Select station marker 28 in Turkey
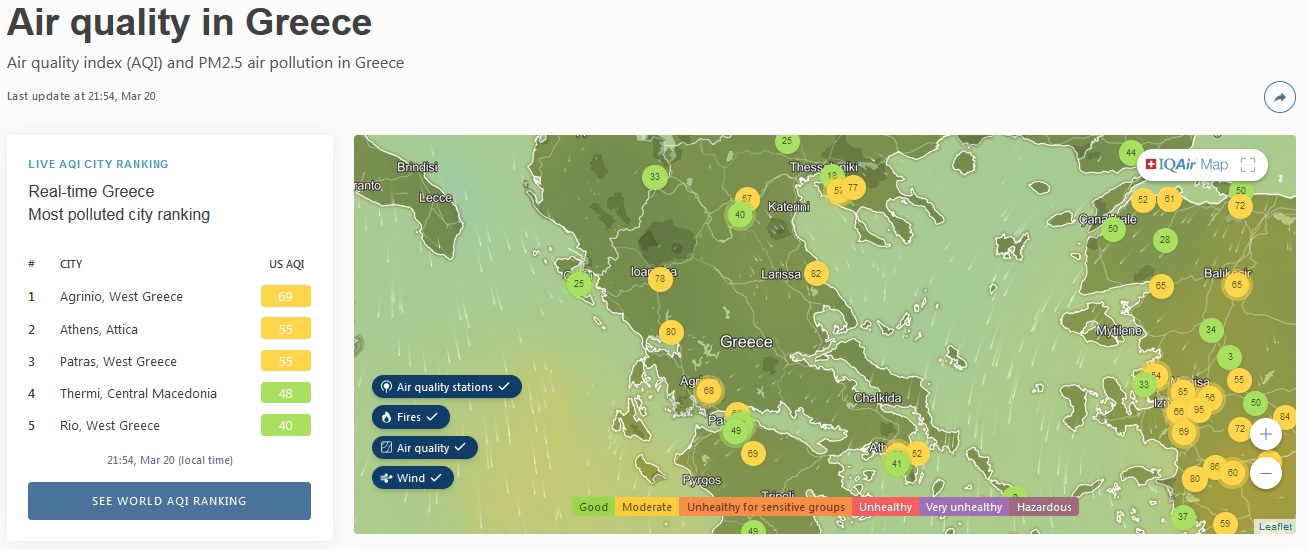The height and width of the screenshot is (549, 1308). coord(1164,240)
